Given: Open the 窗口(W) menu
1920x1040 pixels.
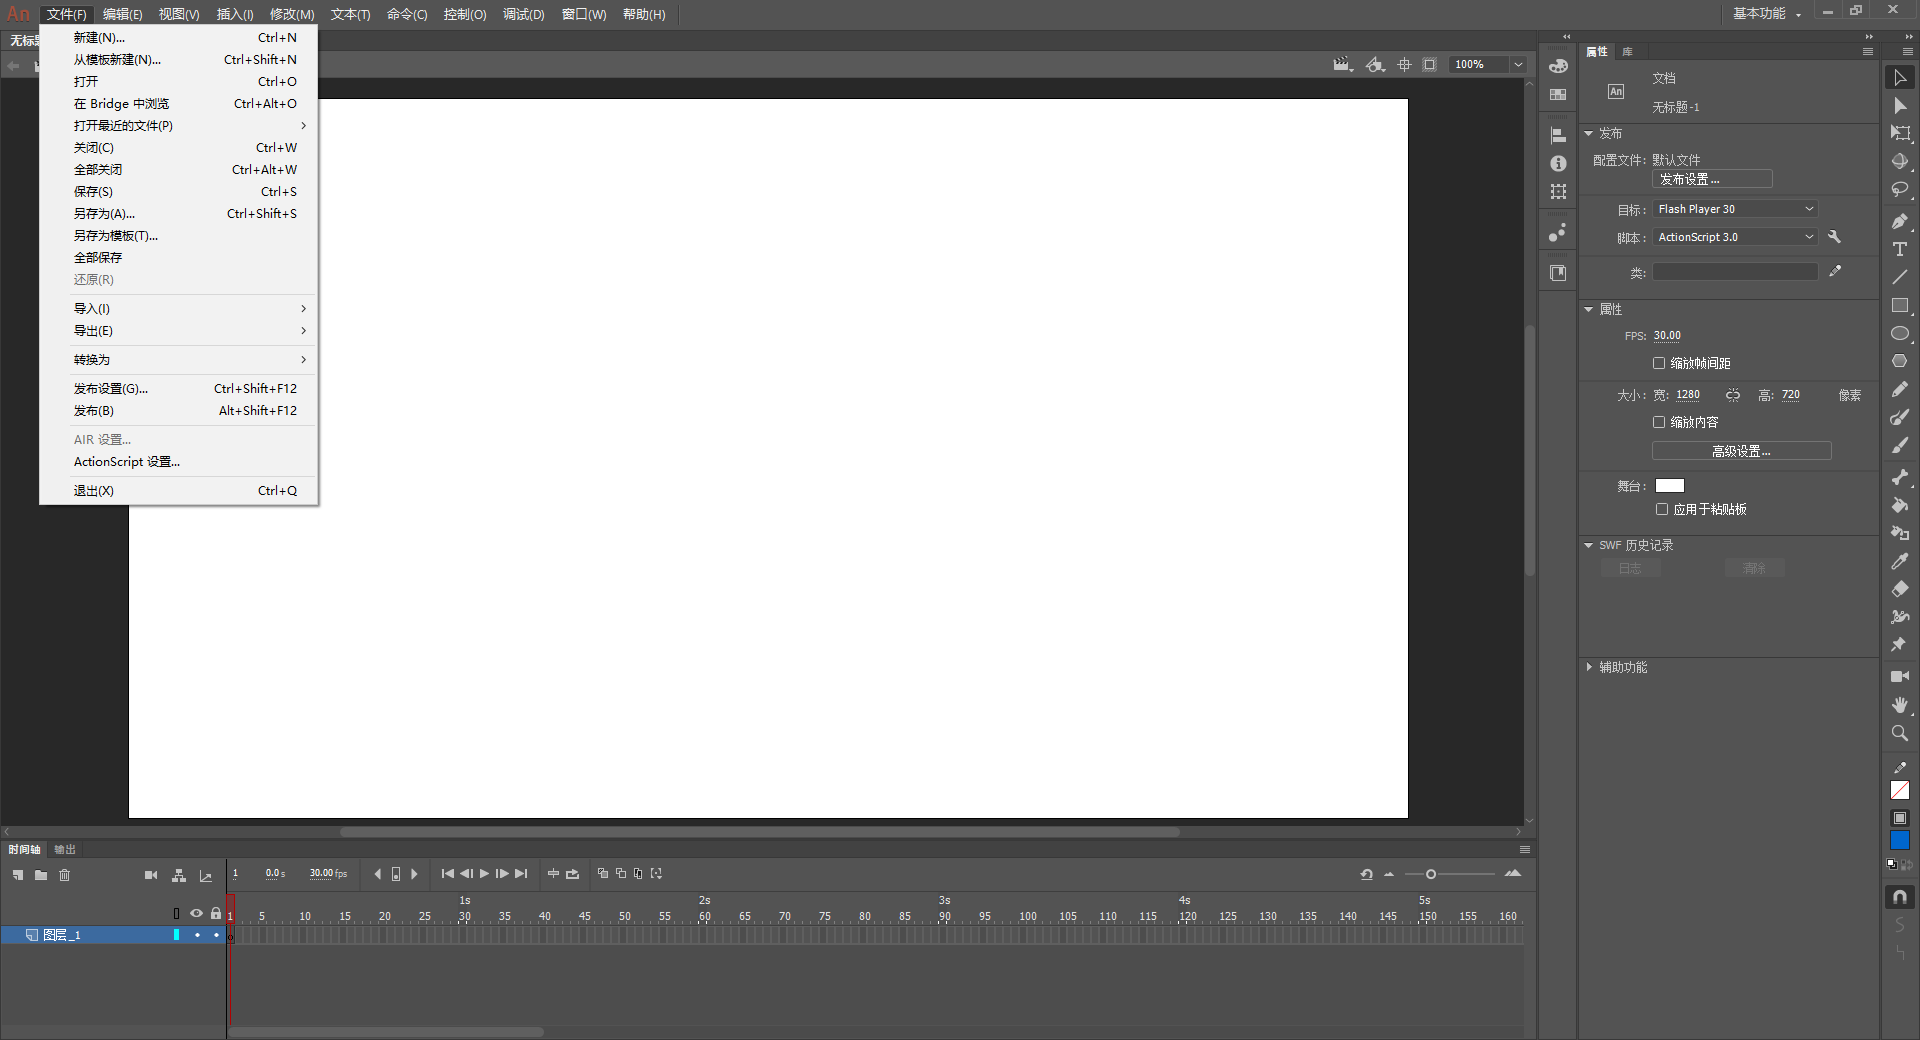Looking at the screenshot, I should 584,14.
